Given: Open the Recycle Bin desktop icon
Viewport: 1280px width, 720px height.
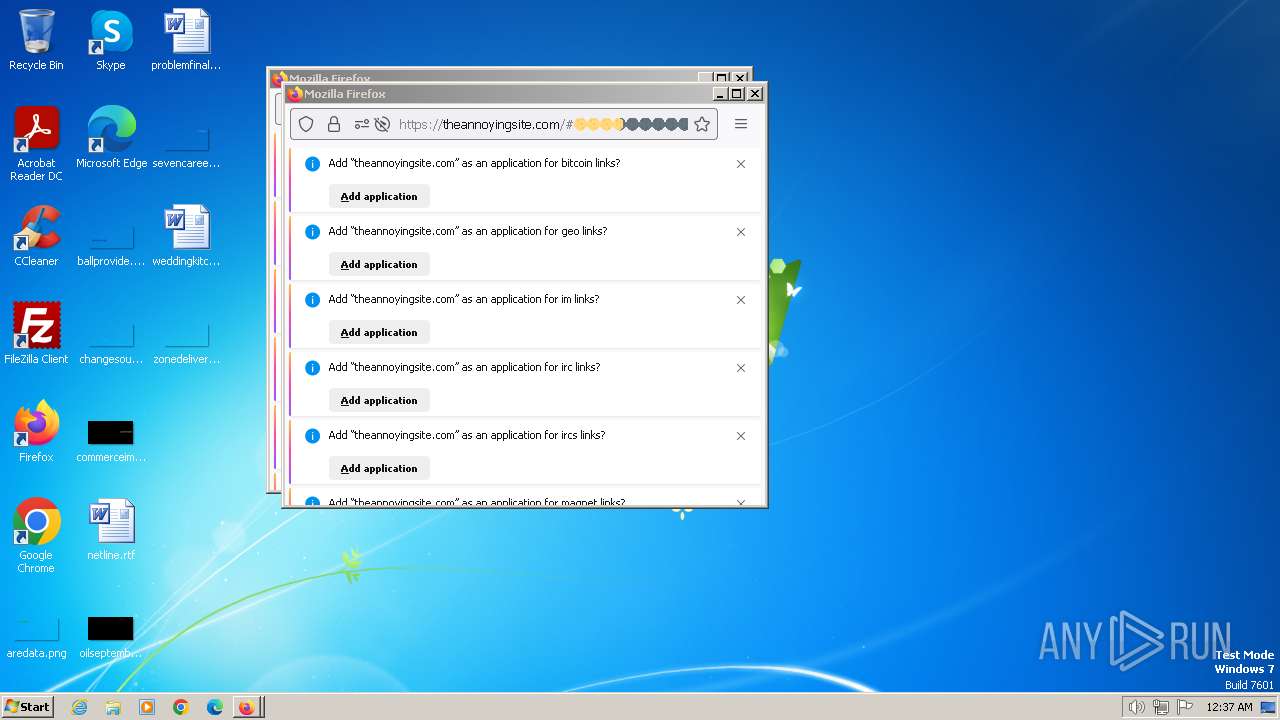Looking at the screenshot, I should click(36, 40).
